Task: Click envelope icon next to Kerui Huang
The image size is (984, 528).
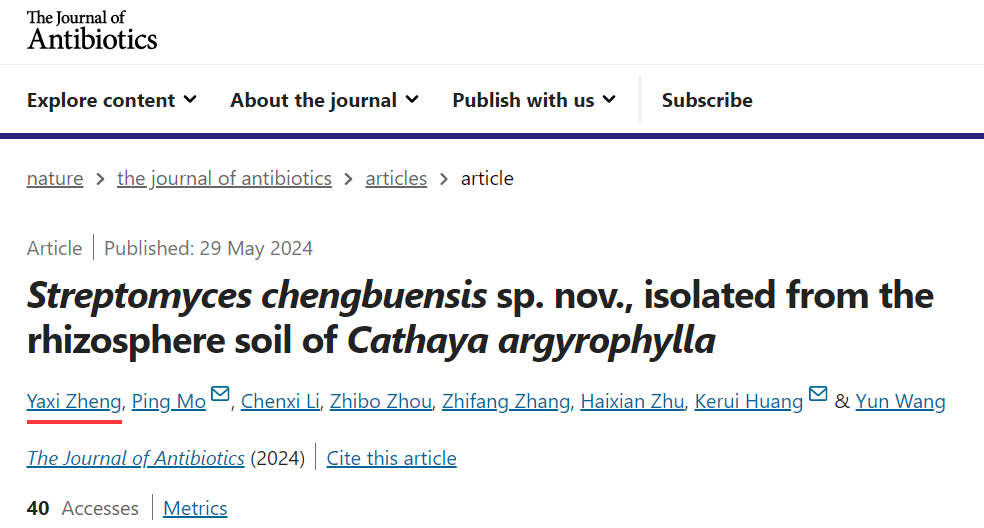Action: click(818, 394)
